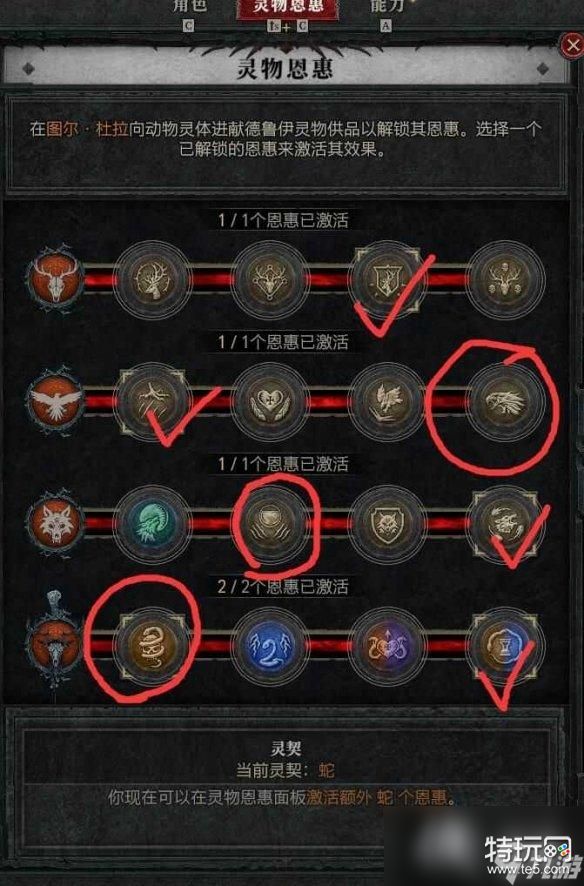
Task: Choose the heart-in-hands eagle boon
Action: [271, 402]
